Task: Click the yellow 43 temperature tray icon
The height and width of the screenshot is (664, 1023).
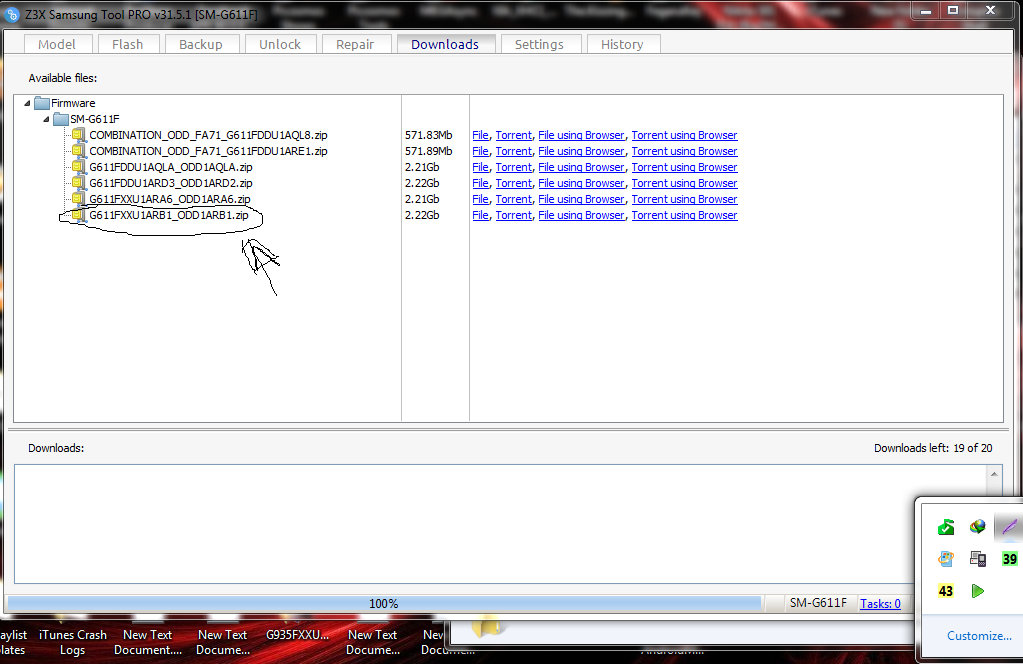Action: coord(945,591)
